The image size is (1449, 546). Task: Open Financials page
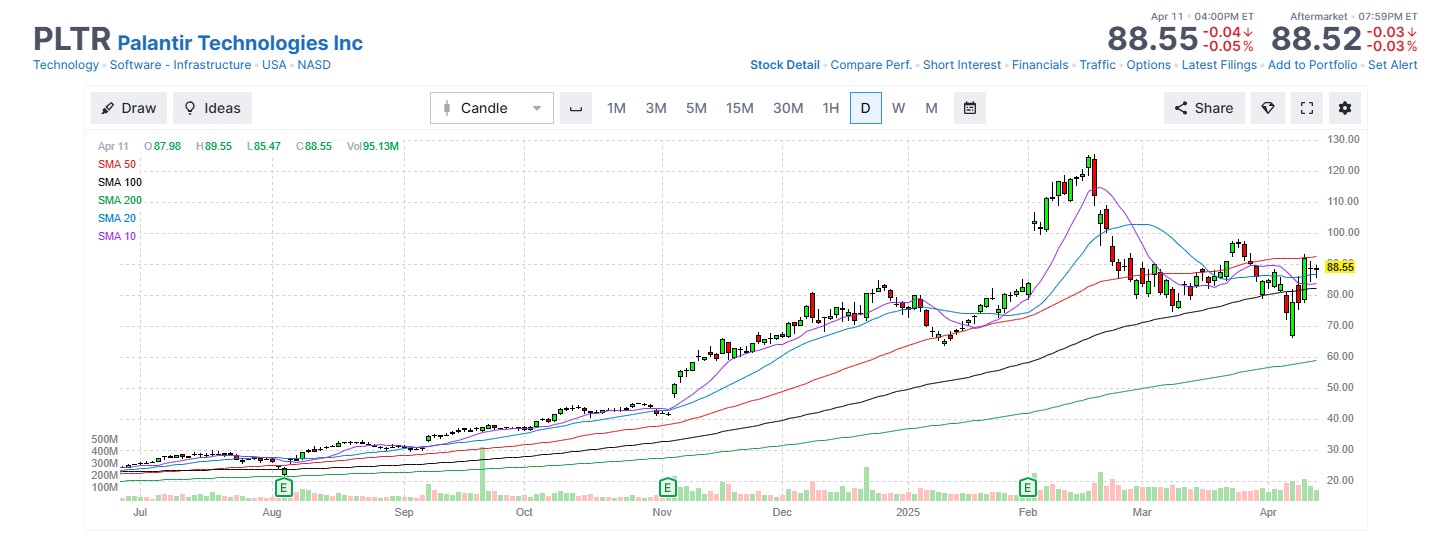(x=1040, y=65)
